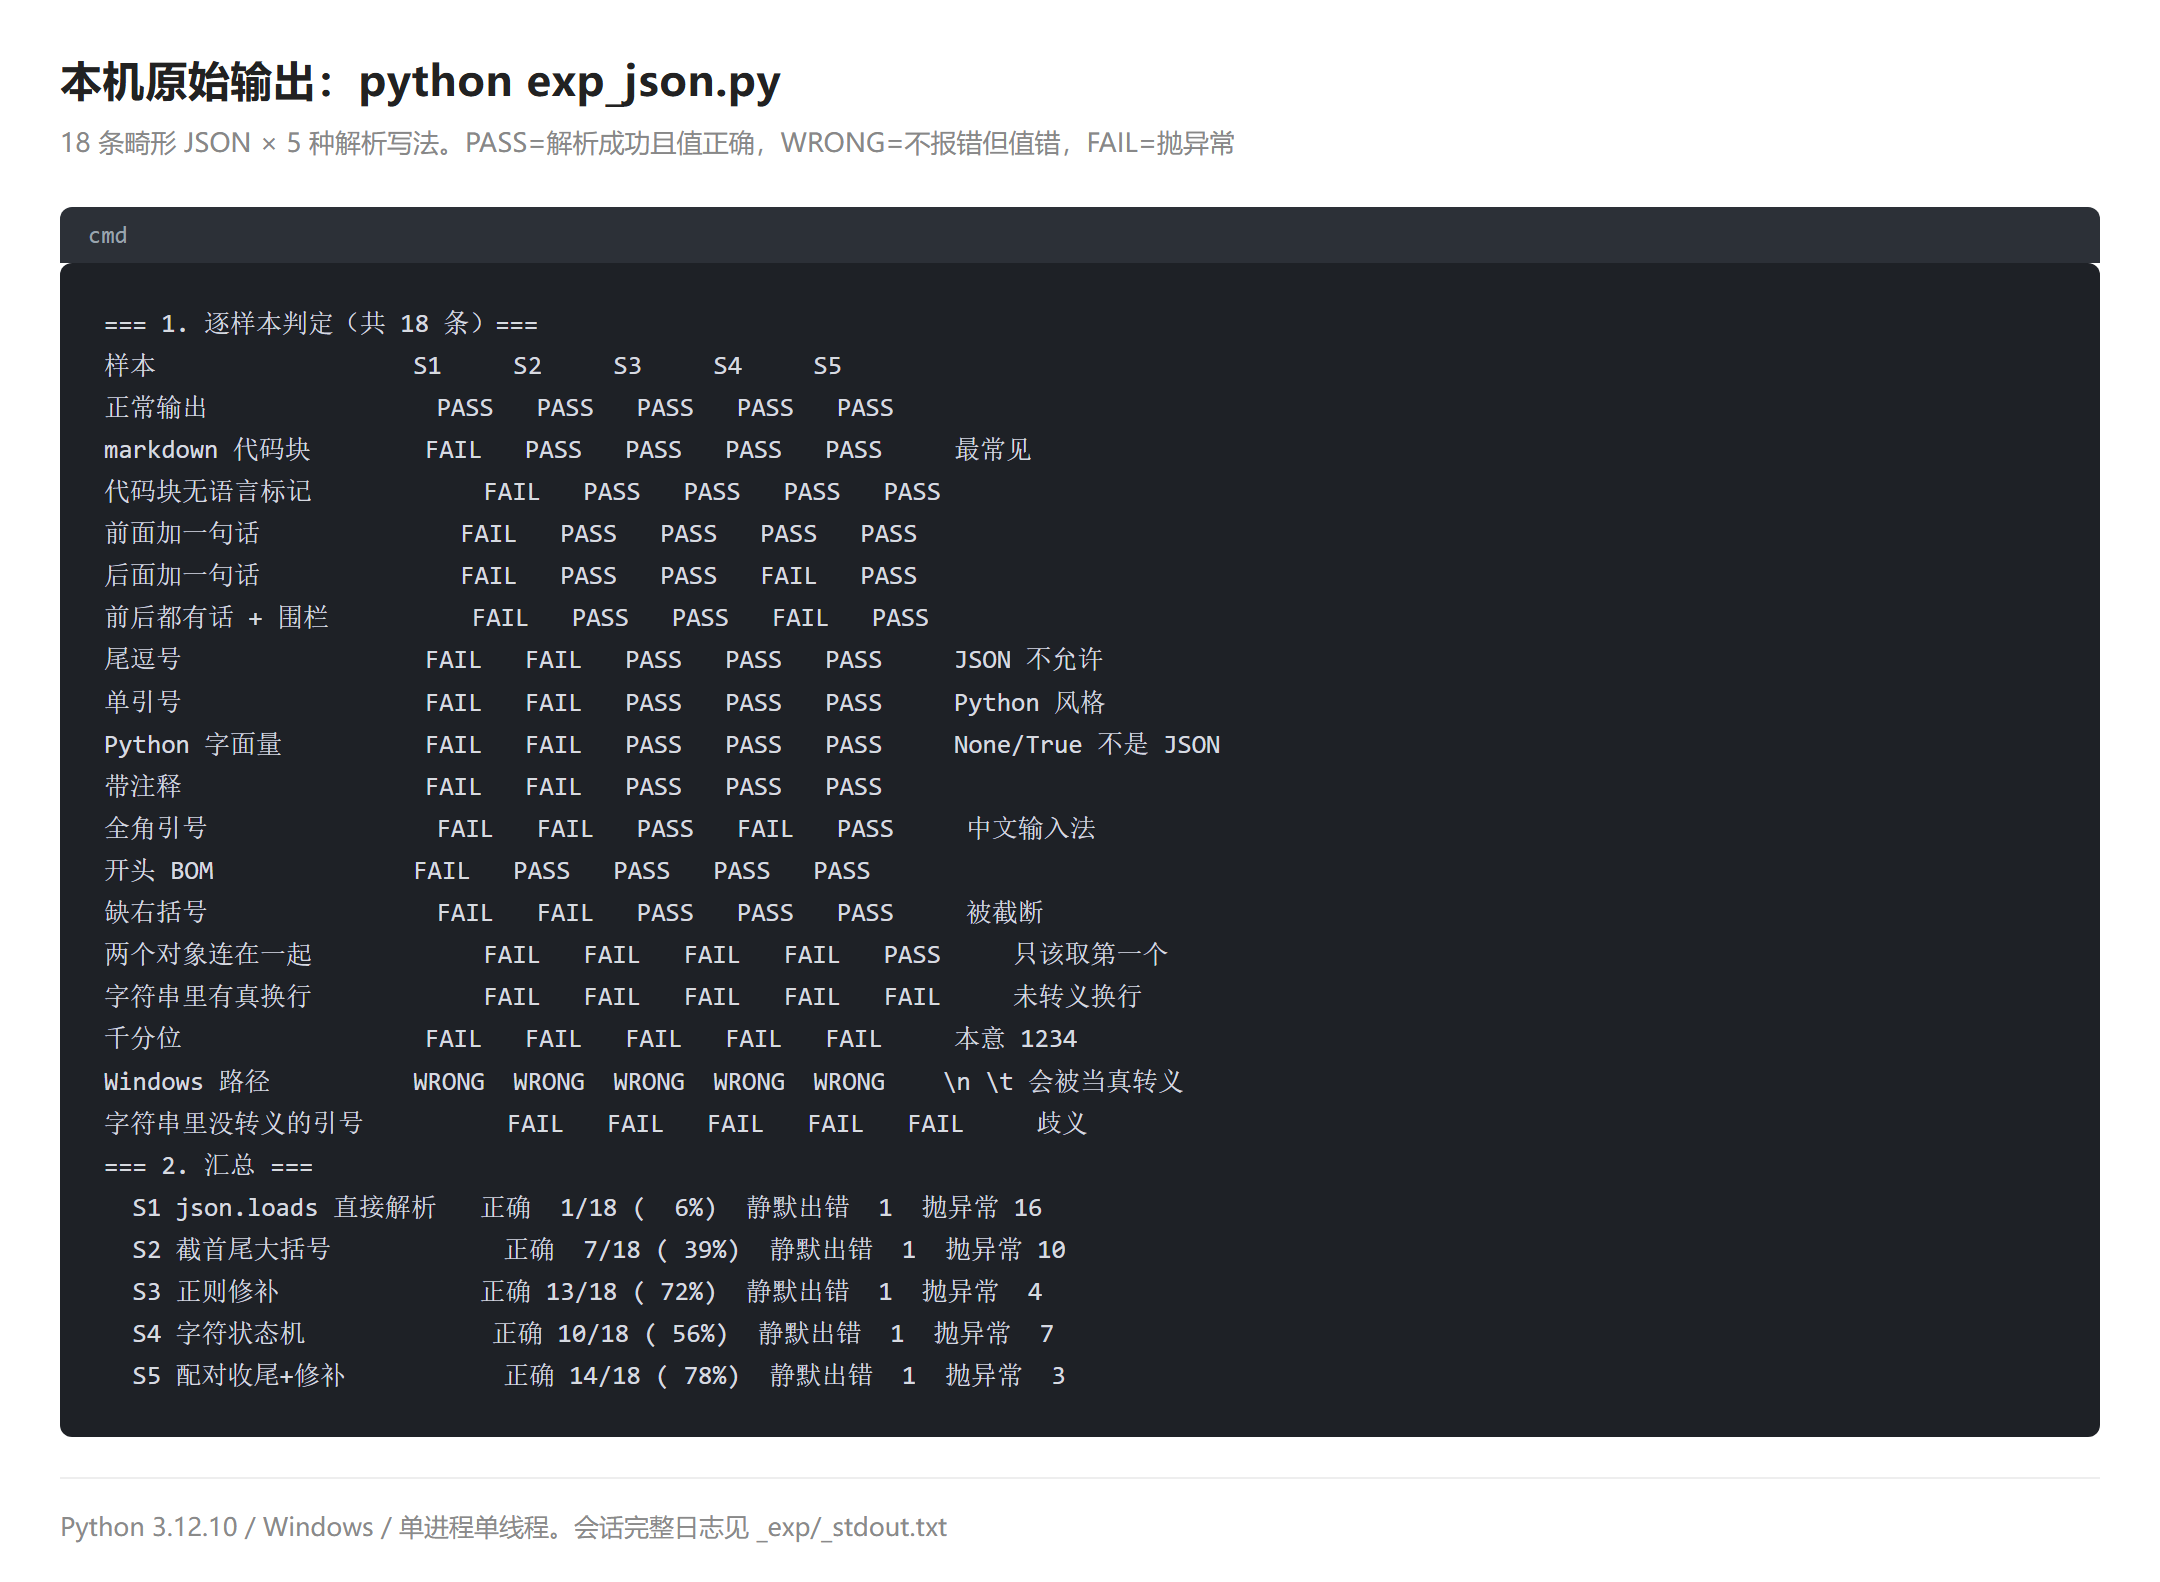
Task: Click the 开头 BOM row label
Action: [159, 871]
